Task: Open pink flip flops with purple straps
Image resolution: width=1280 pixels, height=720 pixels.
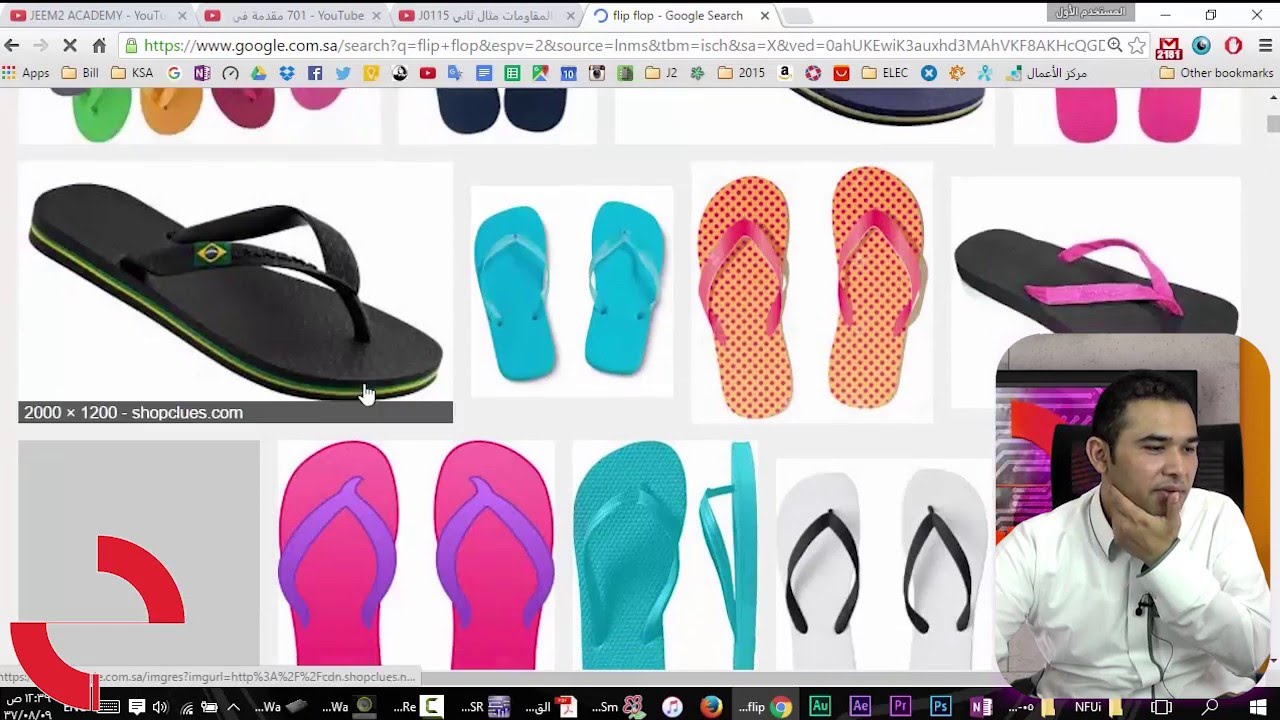Action: (x=416, y=555)
